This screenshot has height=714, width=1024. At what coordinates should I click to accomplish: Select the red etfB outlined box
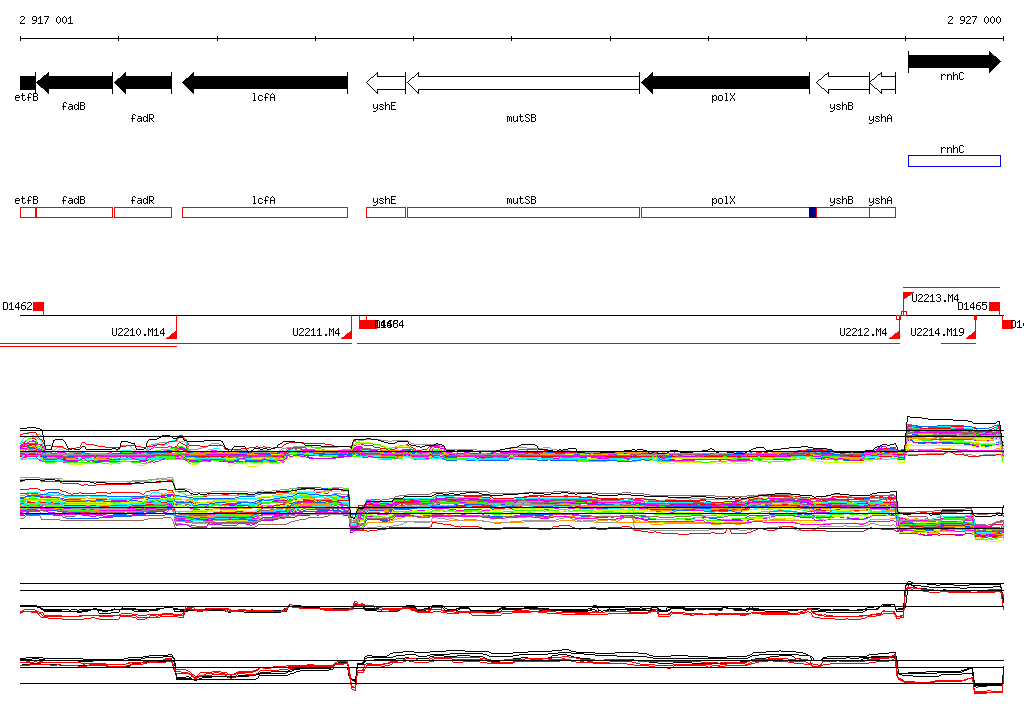(28, 212)
